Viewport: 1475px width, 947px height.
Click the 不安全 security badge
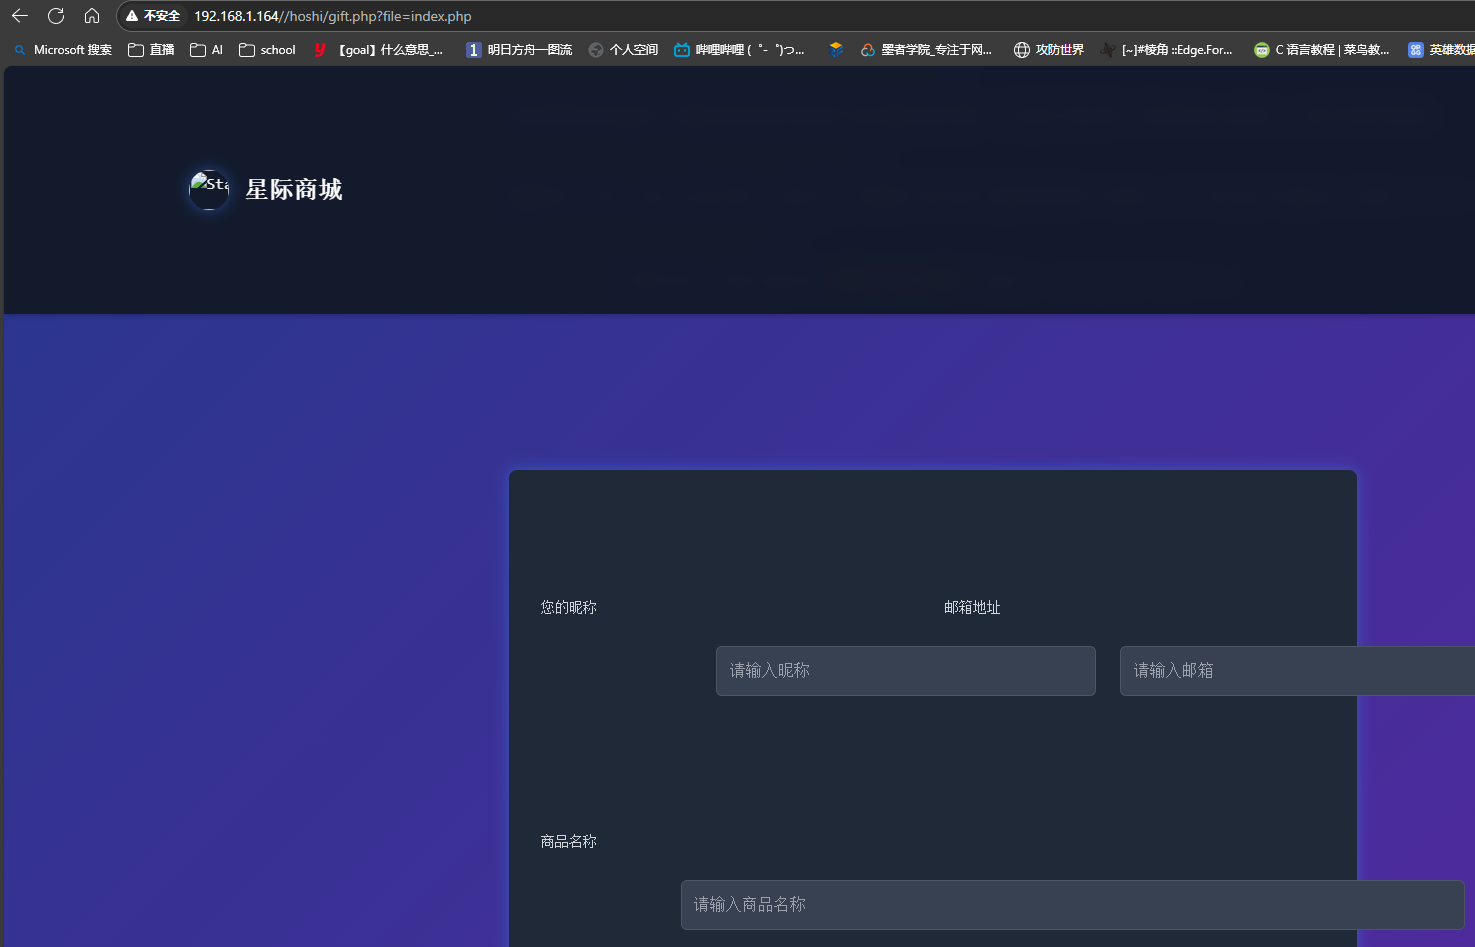point(152,15)
